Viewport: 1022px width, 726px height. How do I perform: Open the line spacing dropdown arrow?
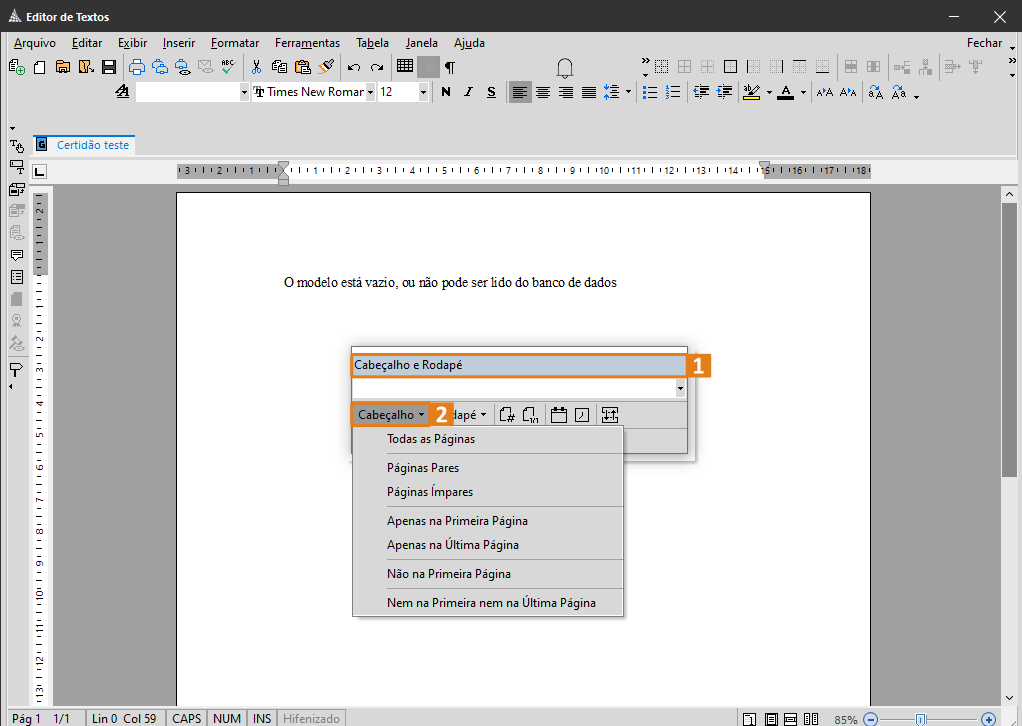[628, 92]
